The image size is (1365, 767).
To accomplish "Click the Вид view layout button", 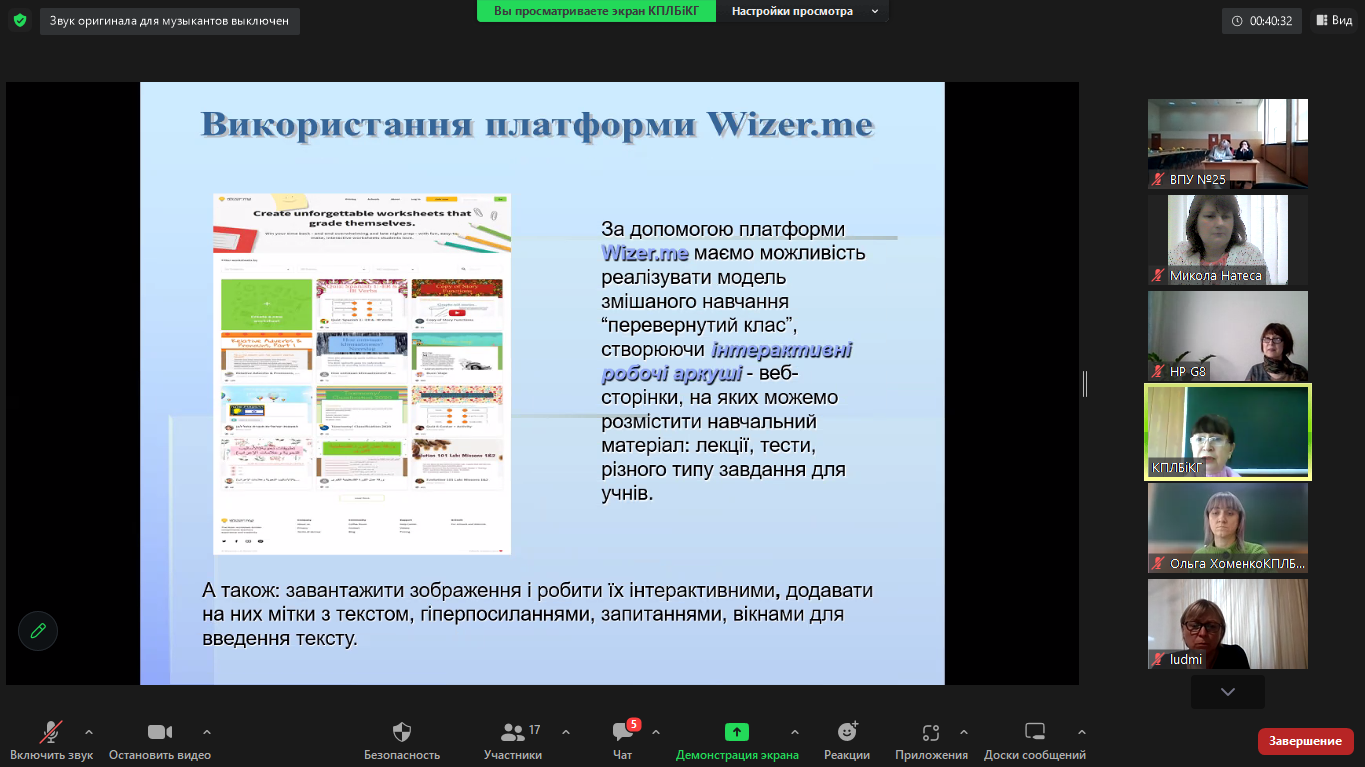I will click(1334, 20).
